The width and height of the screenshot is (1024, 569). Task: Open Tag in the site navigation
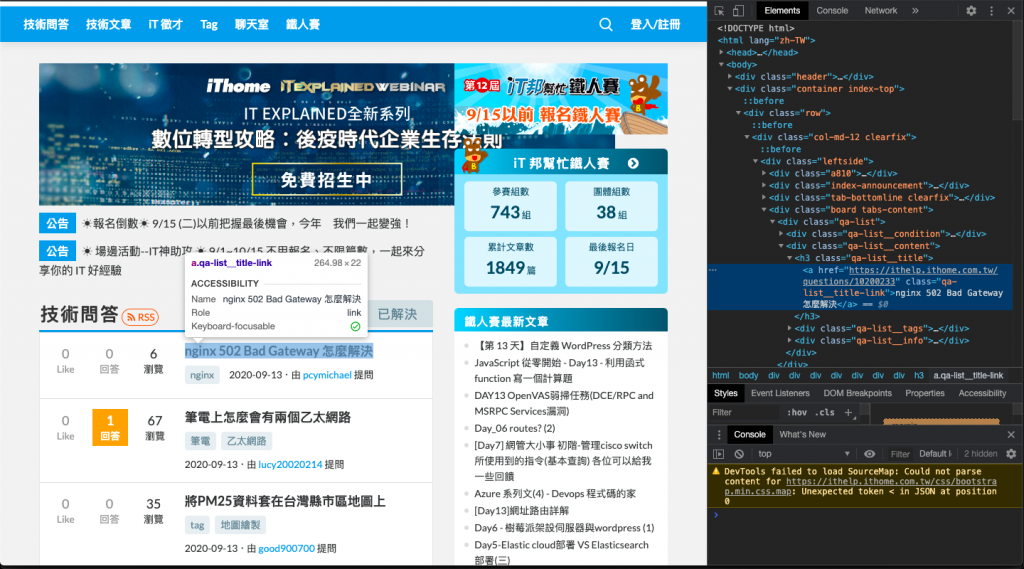[x=209, y=25]
